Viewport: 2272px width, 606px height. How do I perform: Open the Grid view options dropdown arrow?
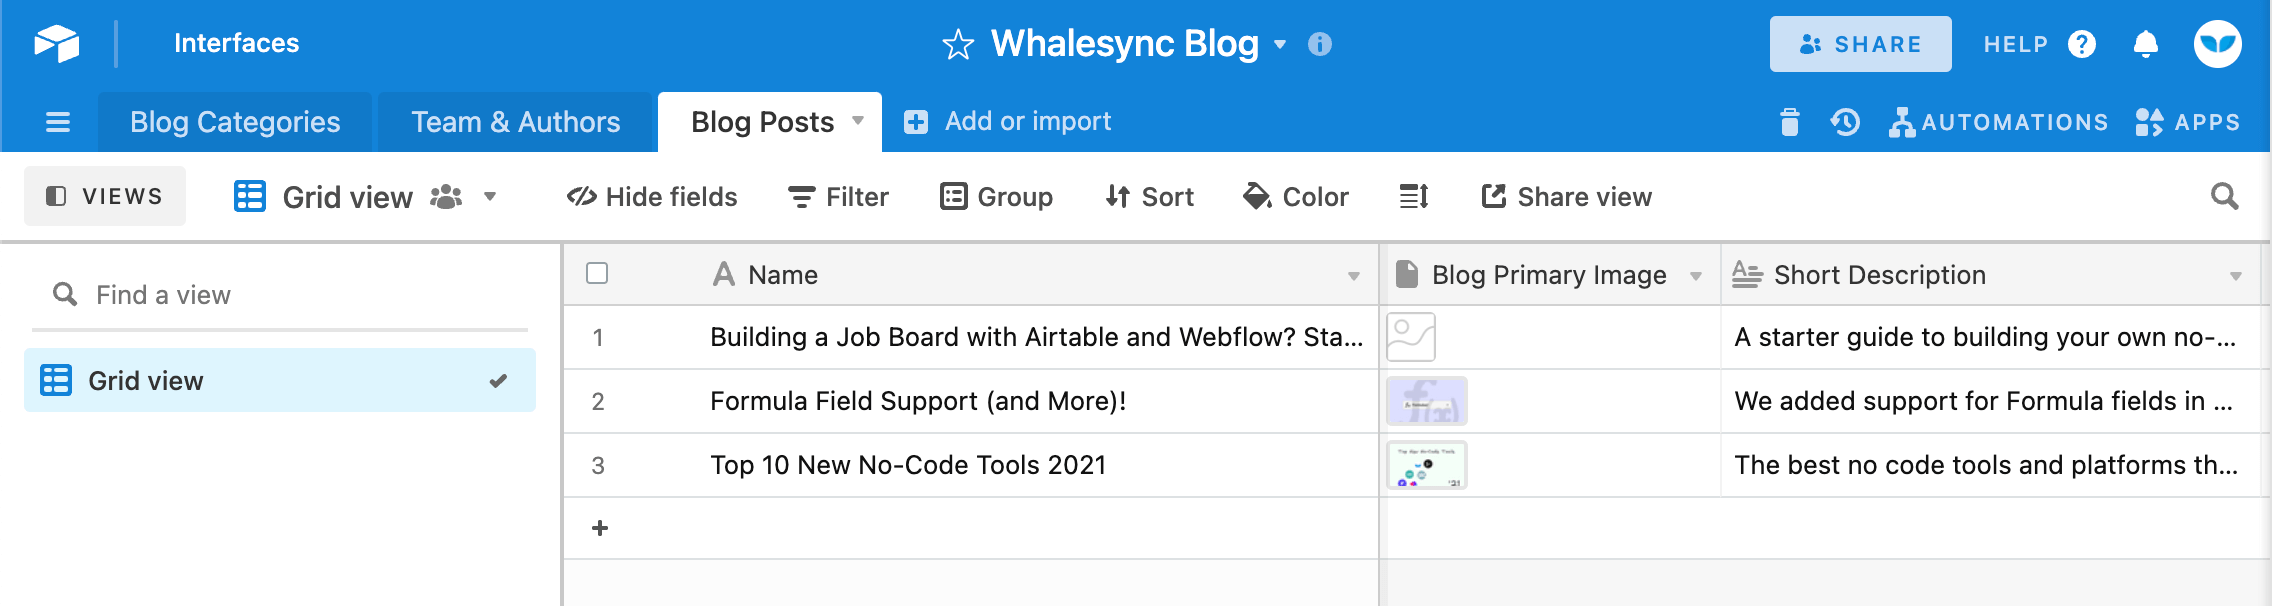click(490, 196)
